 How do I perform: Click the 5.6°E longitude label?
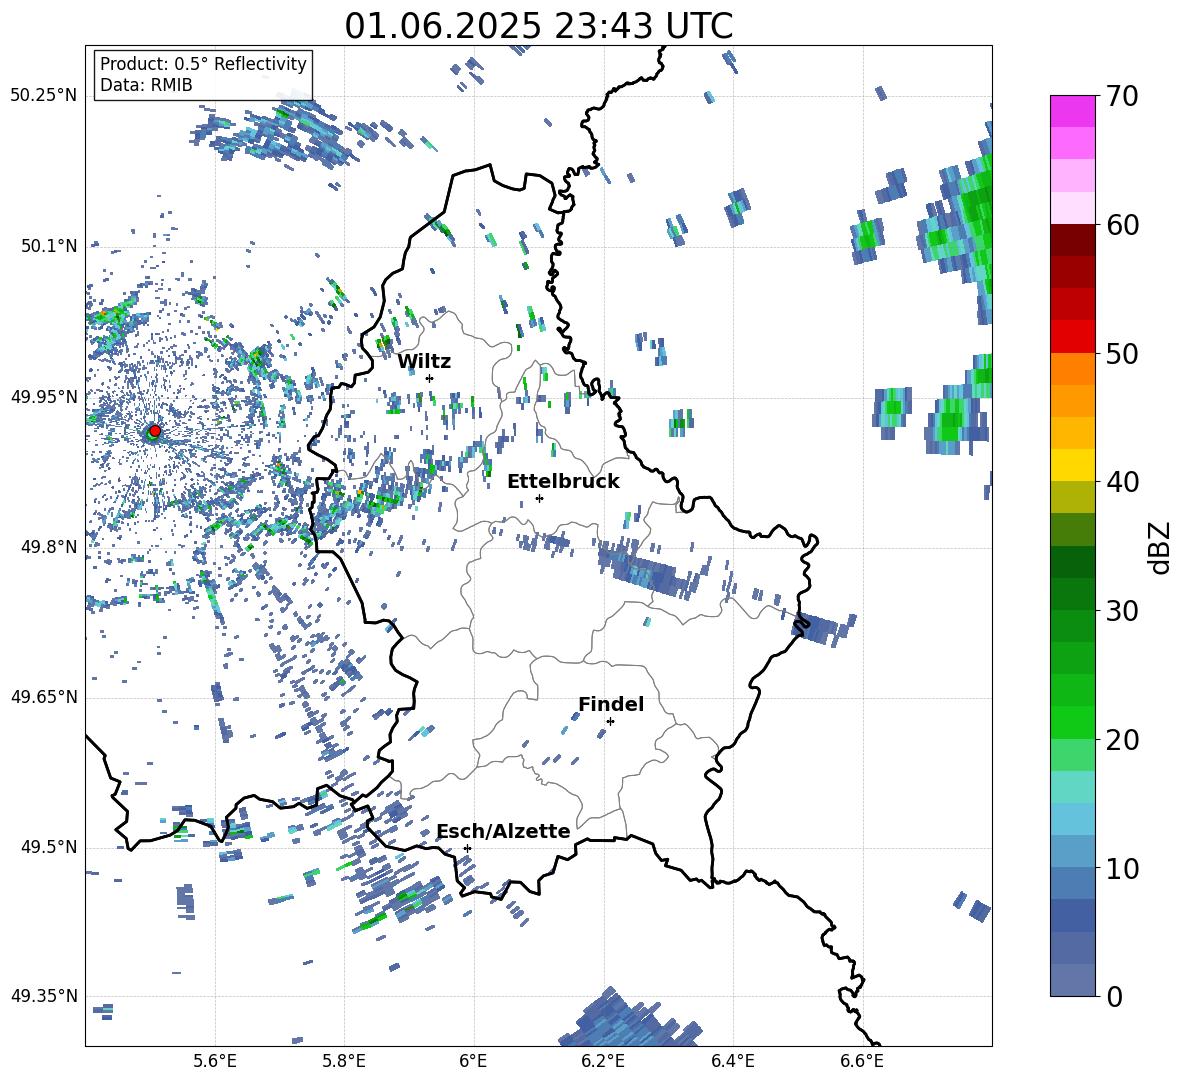(215, 1062)
